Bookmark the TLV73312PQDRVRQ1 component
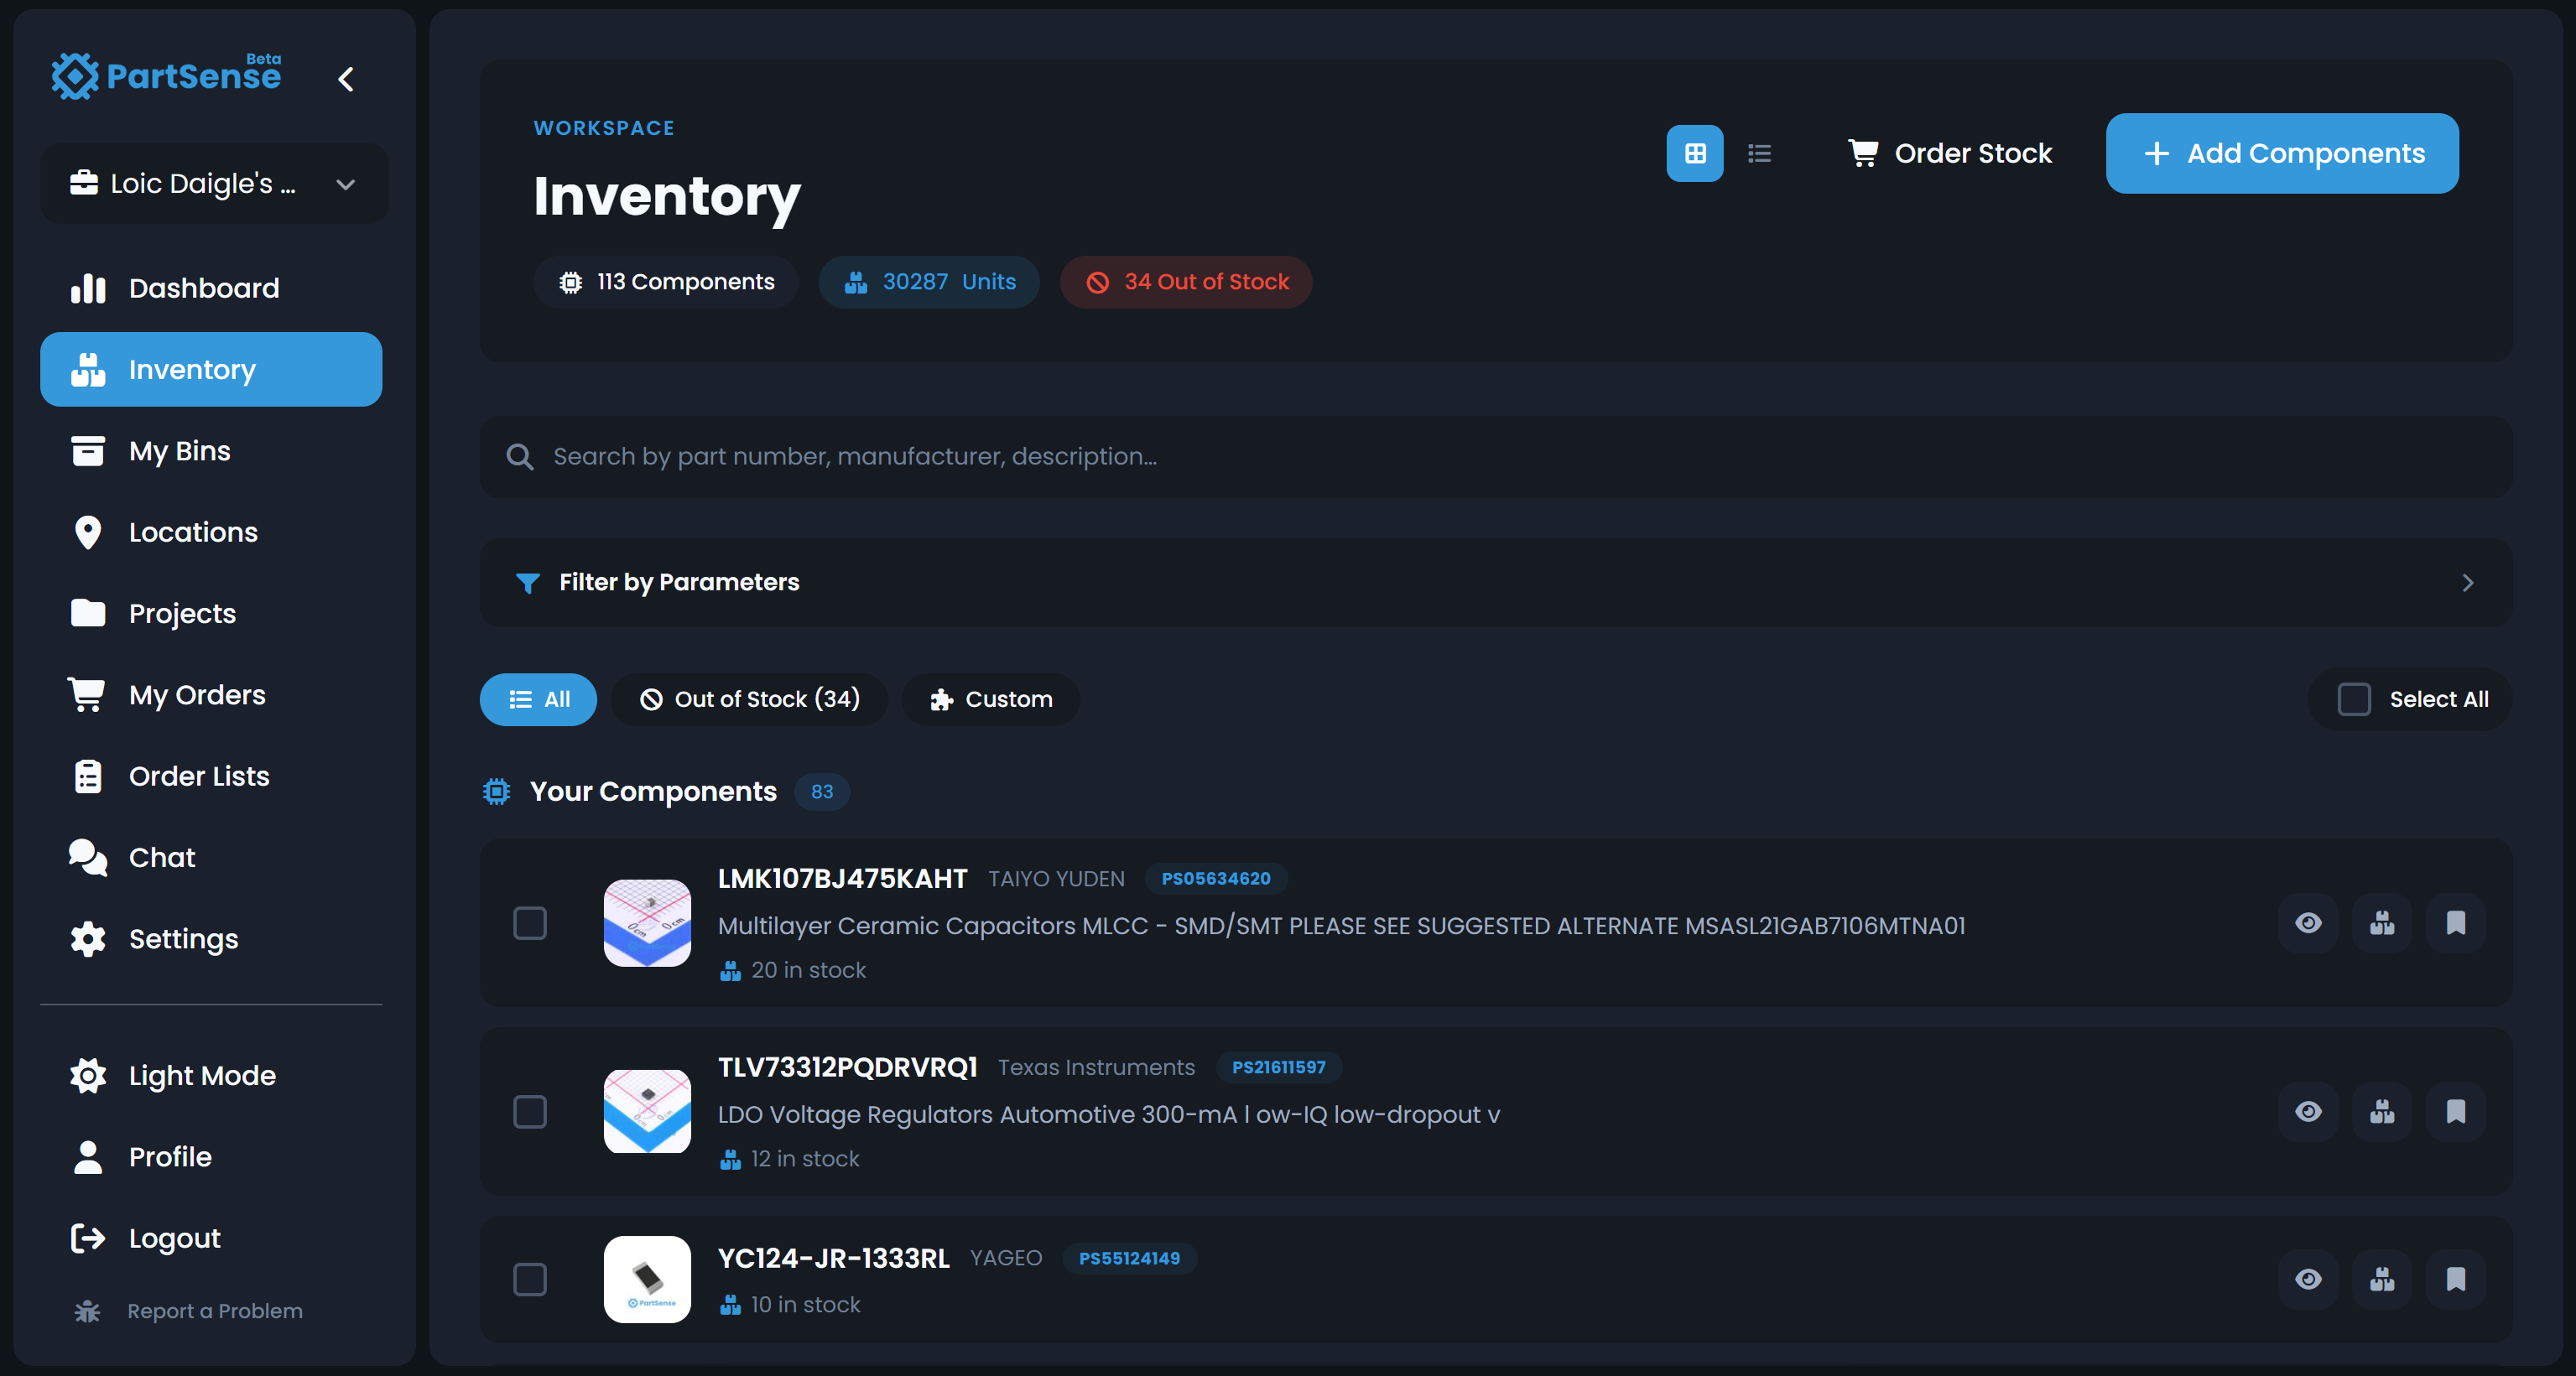This screenshot has width=2576, height=1376. [x=2456, y=1111]
